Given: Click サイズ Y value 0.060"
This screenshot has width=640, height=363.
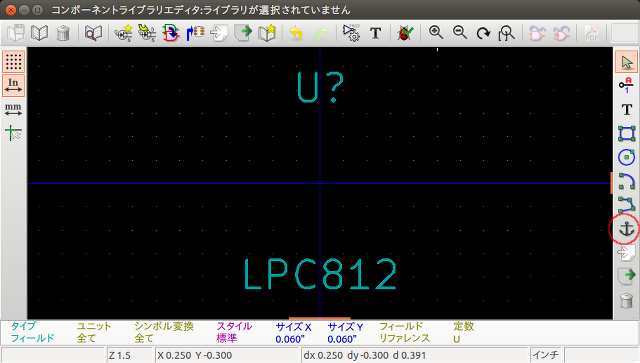Looking at the screenshot, I should [x=342, y=339].
